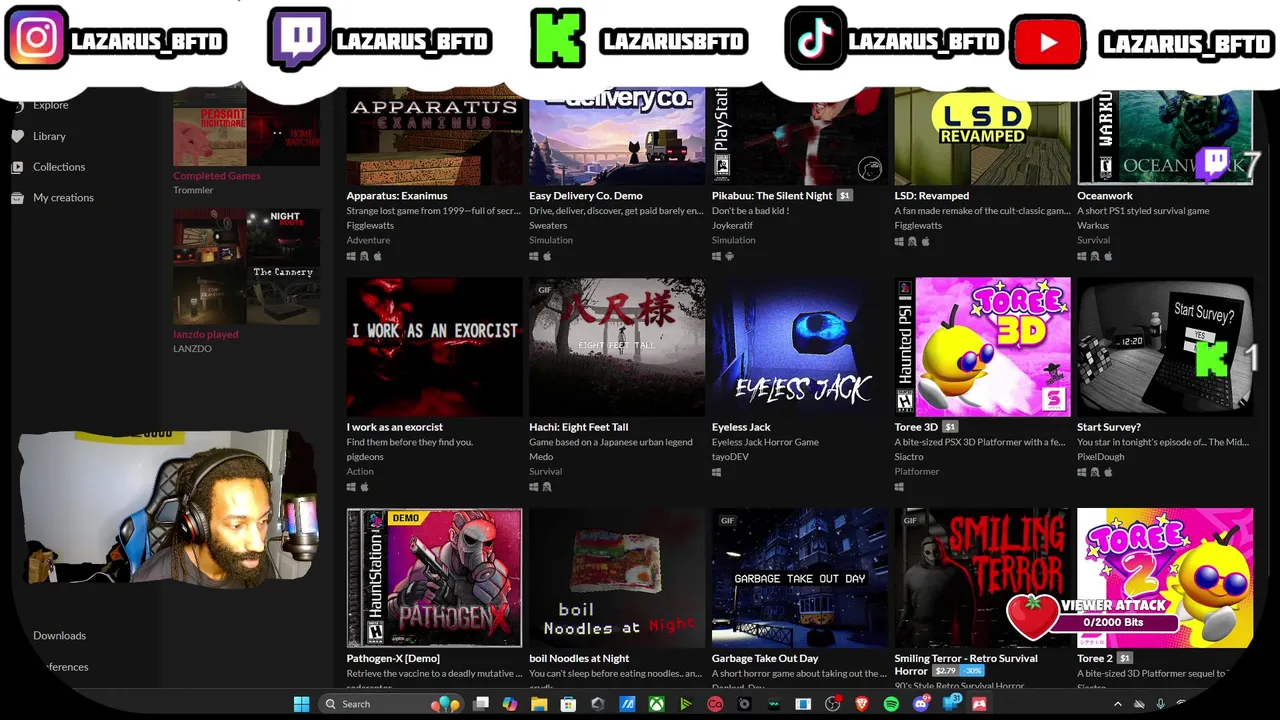Open the Apparatus: Exanimus cover image
Screen dimensions: 1280x720
coord(434,135)
